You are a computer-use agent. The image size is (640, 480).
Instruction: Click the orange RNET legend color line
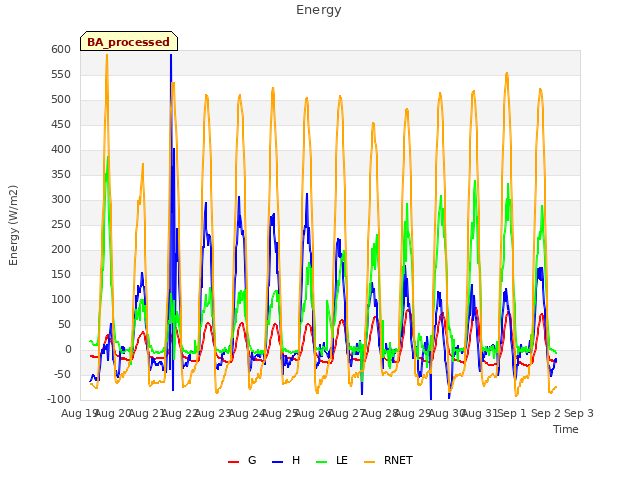coord(369,462)
